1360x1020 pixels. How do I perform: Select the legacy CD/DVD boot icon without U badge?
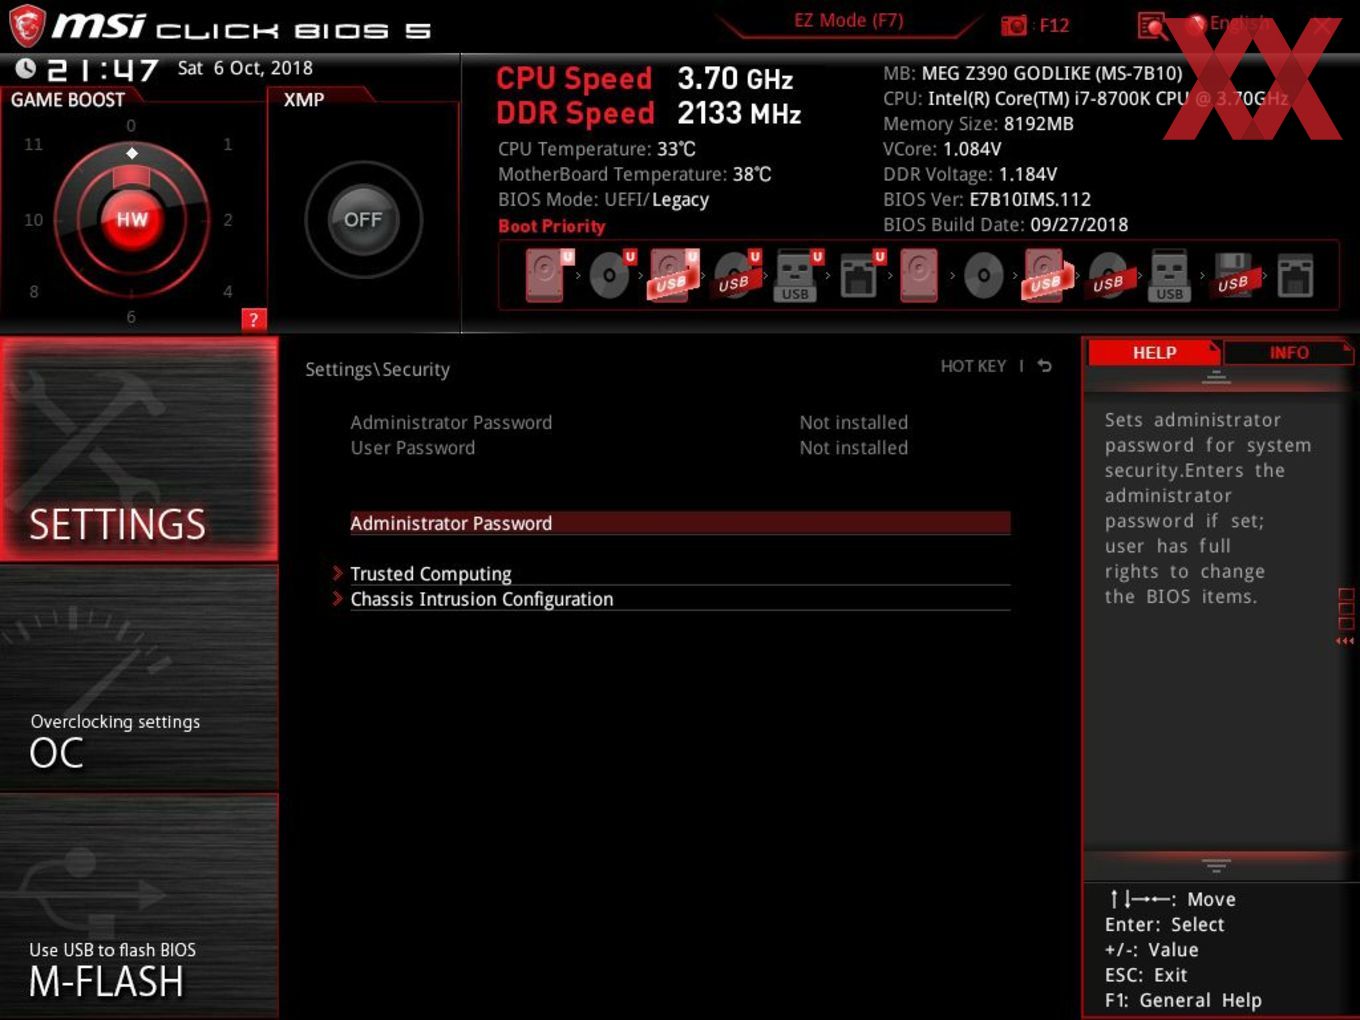pos(983,276)
